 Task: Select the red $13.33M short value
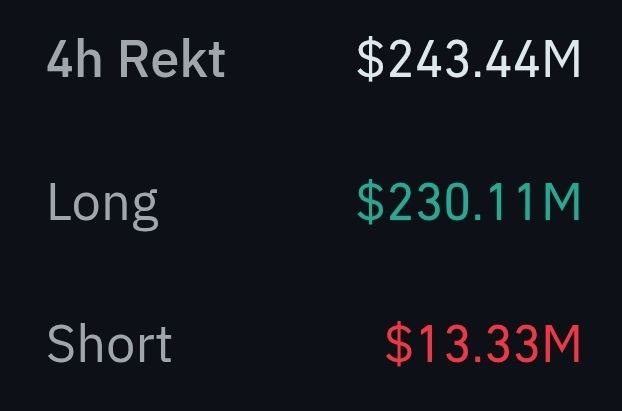[x=483, y=344]
